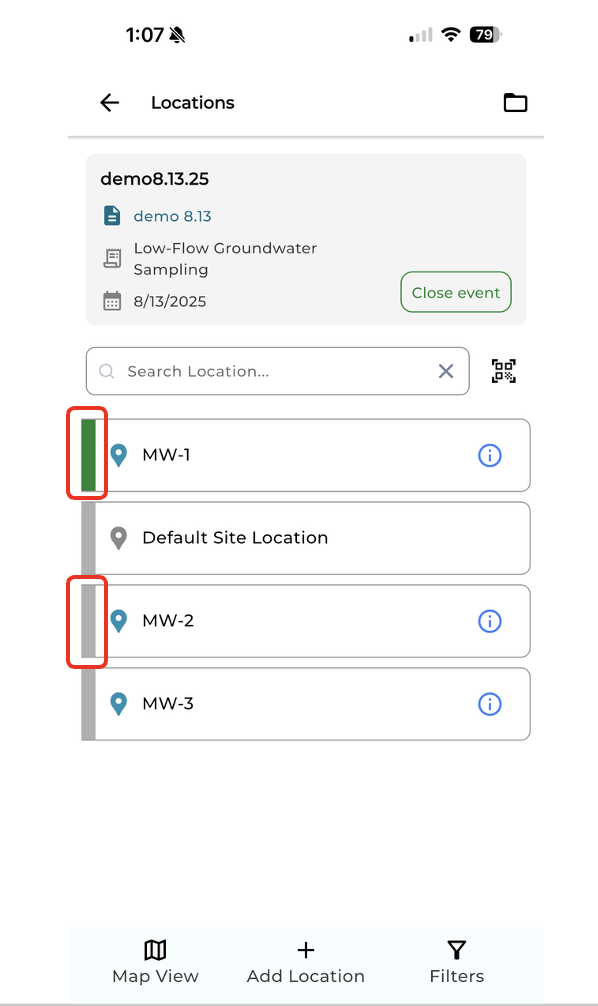The width and height of the screenshot is (598, 1006).
Task: Focus the Search Location field
Action: [x=278, y=371]
